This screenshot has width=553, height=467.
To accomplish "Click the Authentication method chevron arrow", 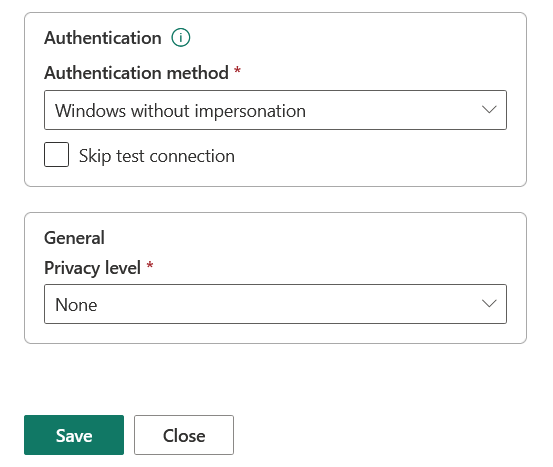I will click(x=489, y=110).
